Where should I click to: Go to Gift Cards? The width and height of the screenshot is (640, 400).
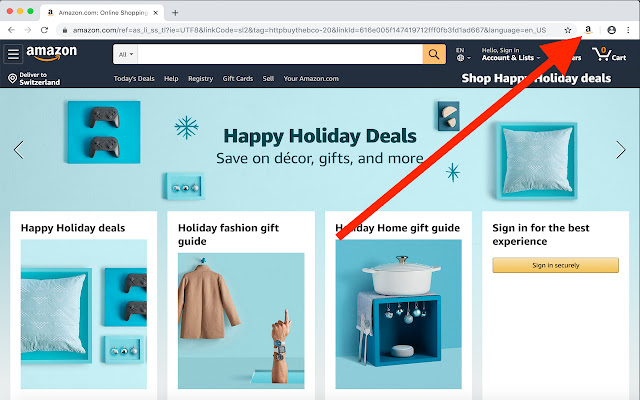pos(238,78)
